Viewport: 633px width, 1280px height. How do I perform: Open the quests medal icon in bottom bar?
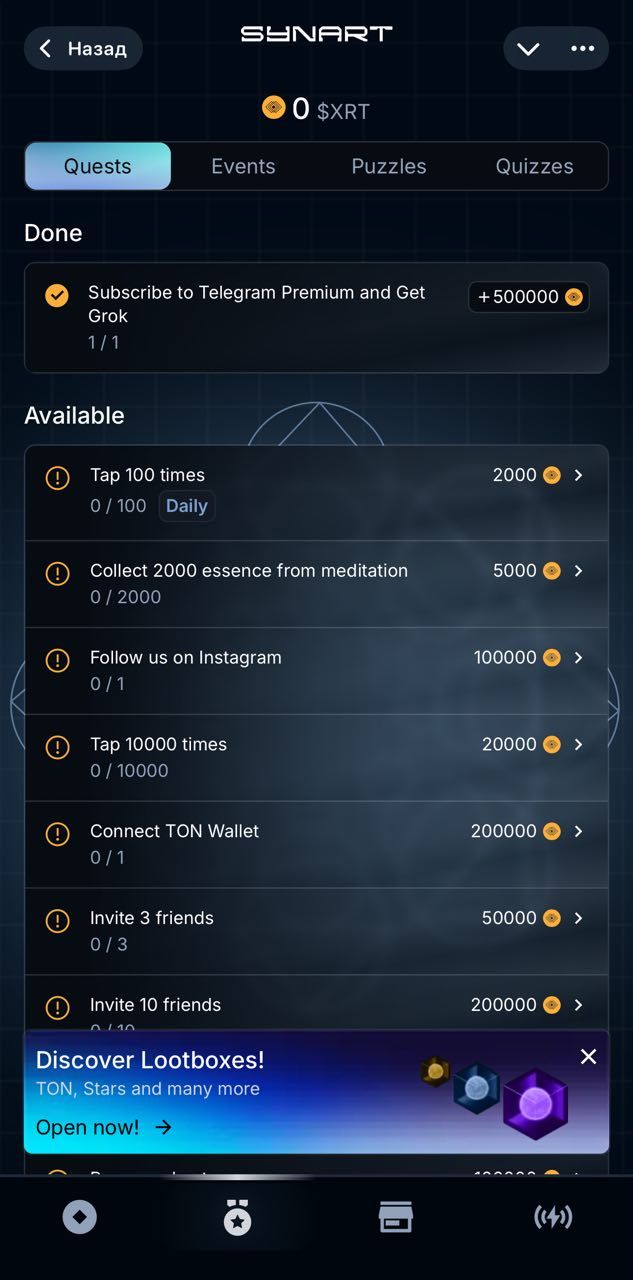coord(237,1216)
